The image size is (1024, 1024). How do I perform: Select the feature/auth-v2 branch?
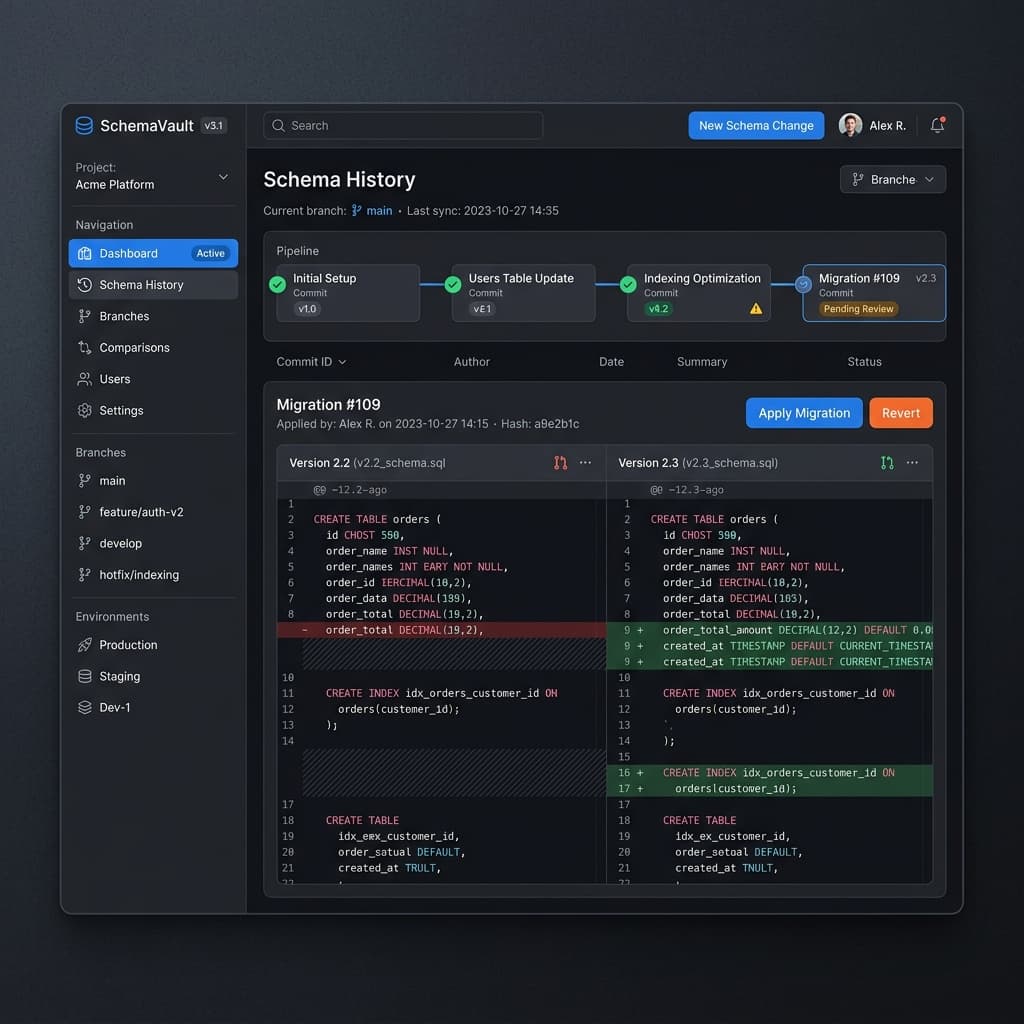[153, 512]
